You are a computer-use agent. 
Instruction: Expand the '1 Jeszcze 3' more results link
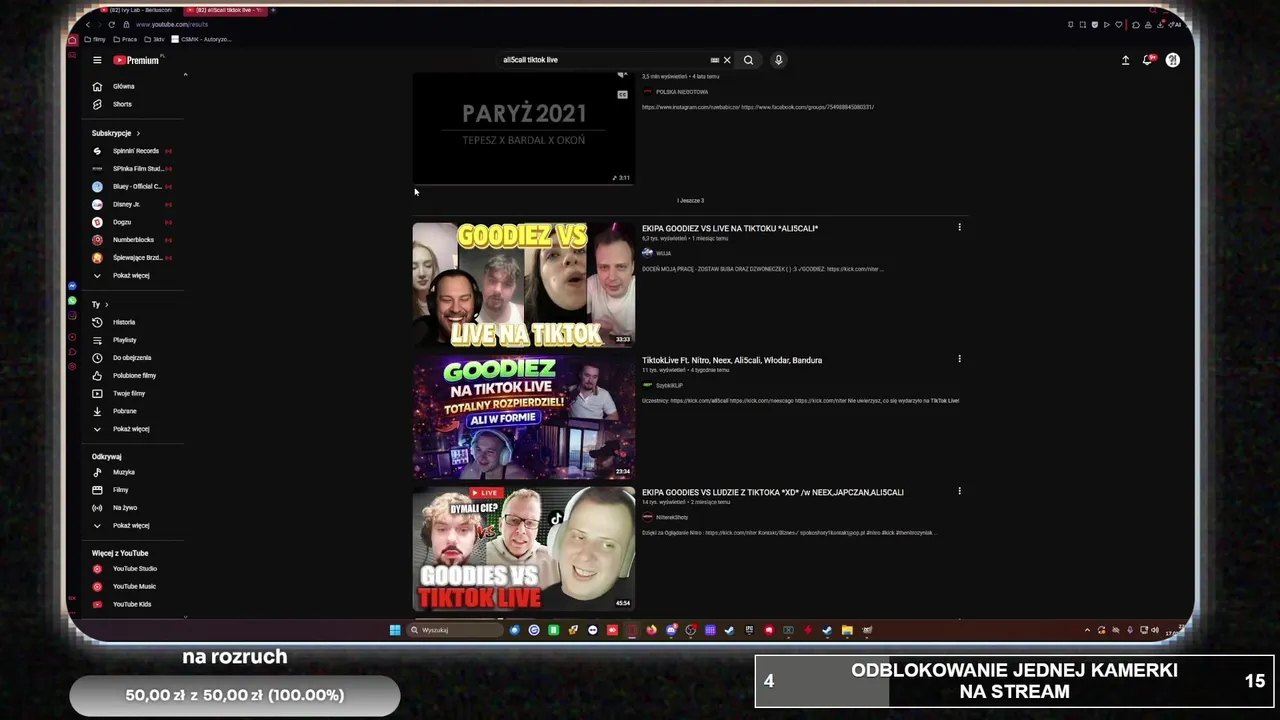pyautogui.click(x=690, y=201)
